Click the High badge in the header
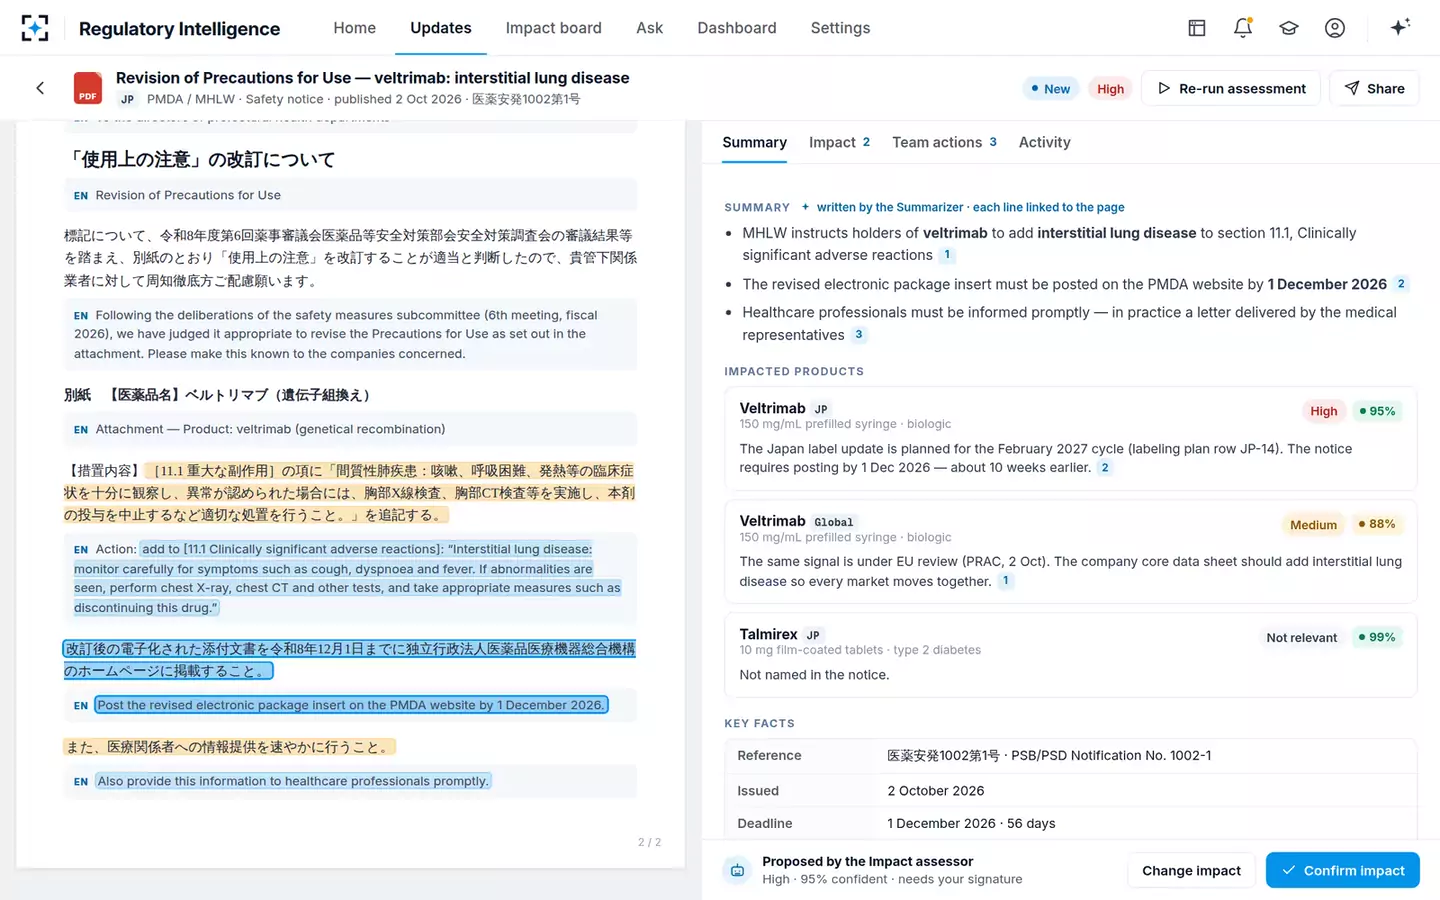The height and width of the screenshot is (900, 1440). point(1110,89)
